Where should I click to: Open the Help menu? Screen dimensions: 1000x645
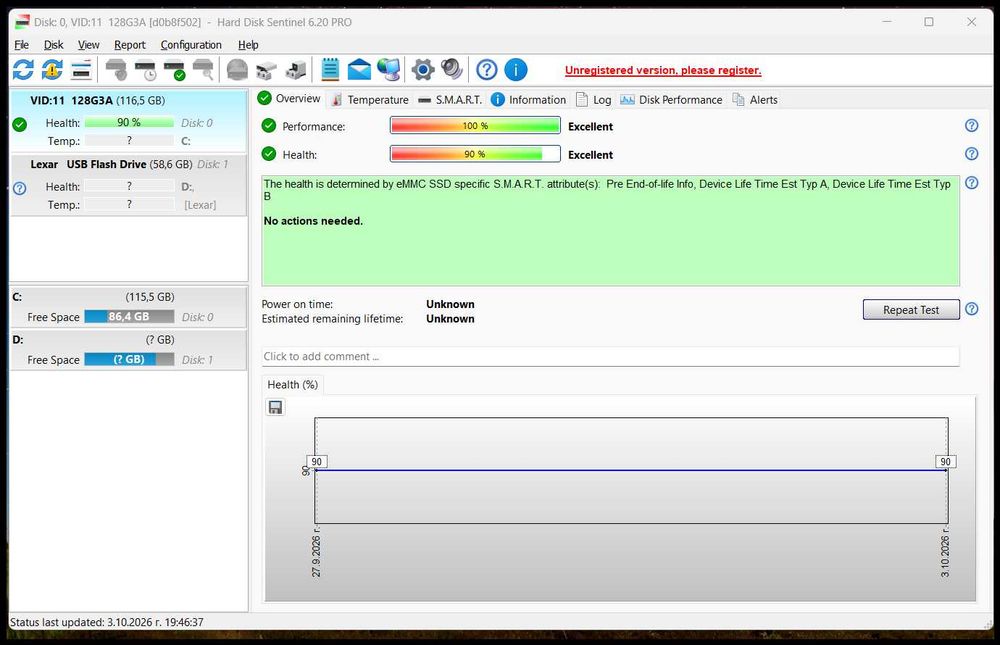(x=248, y=45)
